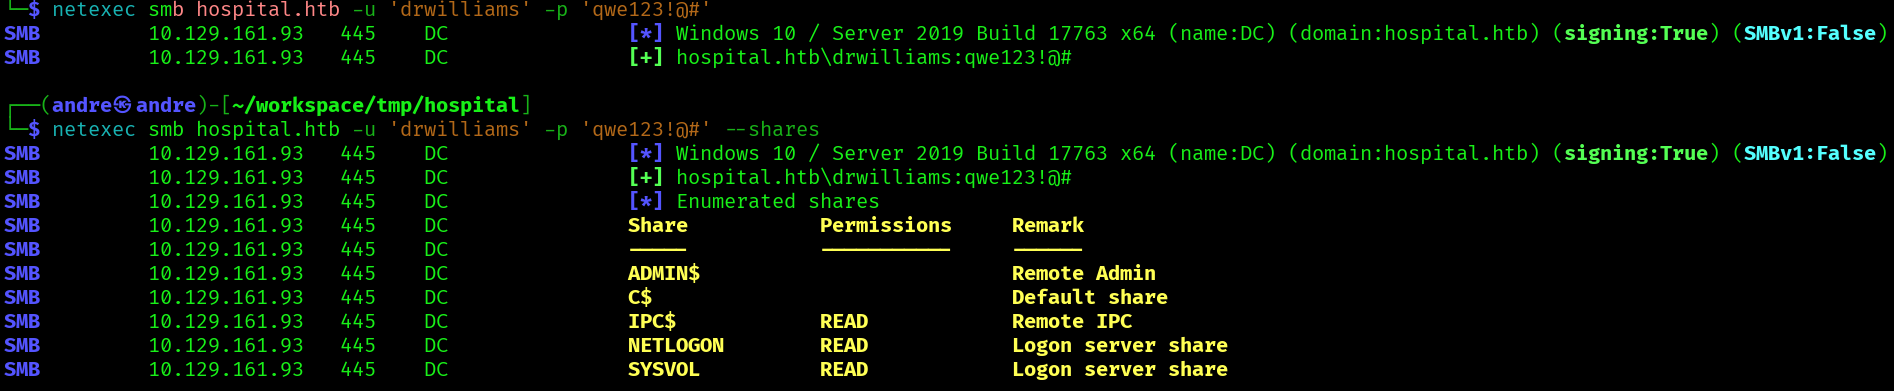Click the --shares flag in the command

pyautogui.click(x=772, y=129)
